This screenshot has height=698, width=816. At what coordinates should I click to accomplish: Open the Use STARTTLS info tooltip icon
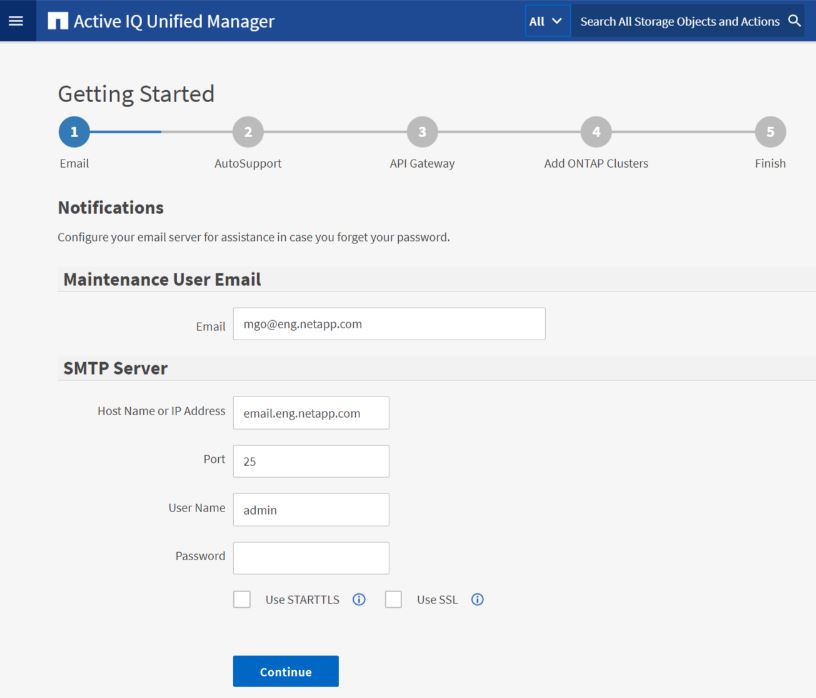358,599
